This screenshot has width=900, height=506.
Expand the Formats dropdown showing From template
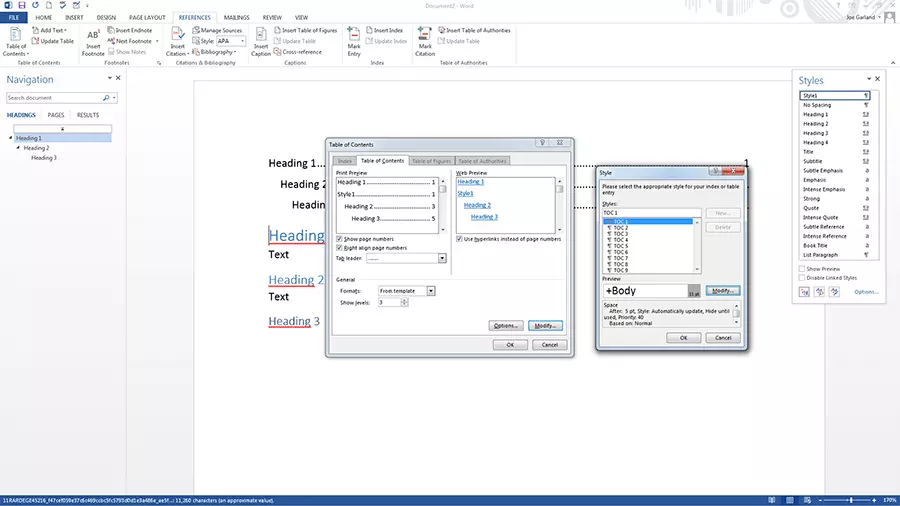pos(431,291)
